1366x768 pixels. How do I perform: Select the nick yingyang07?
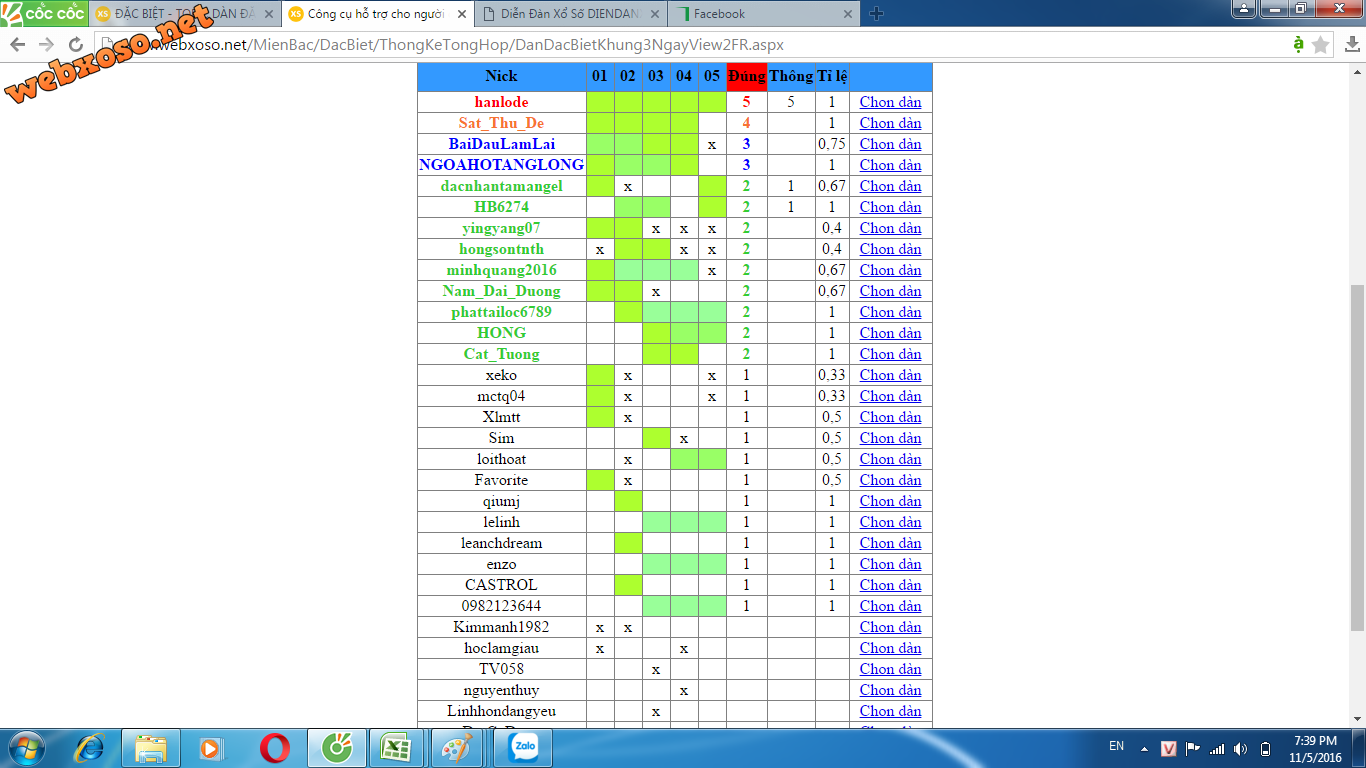[502, 228]
